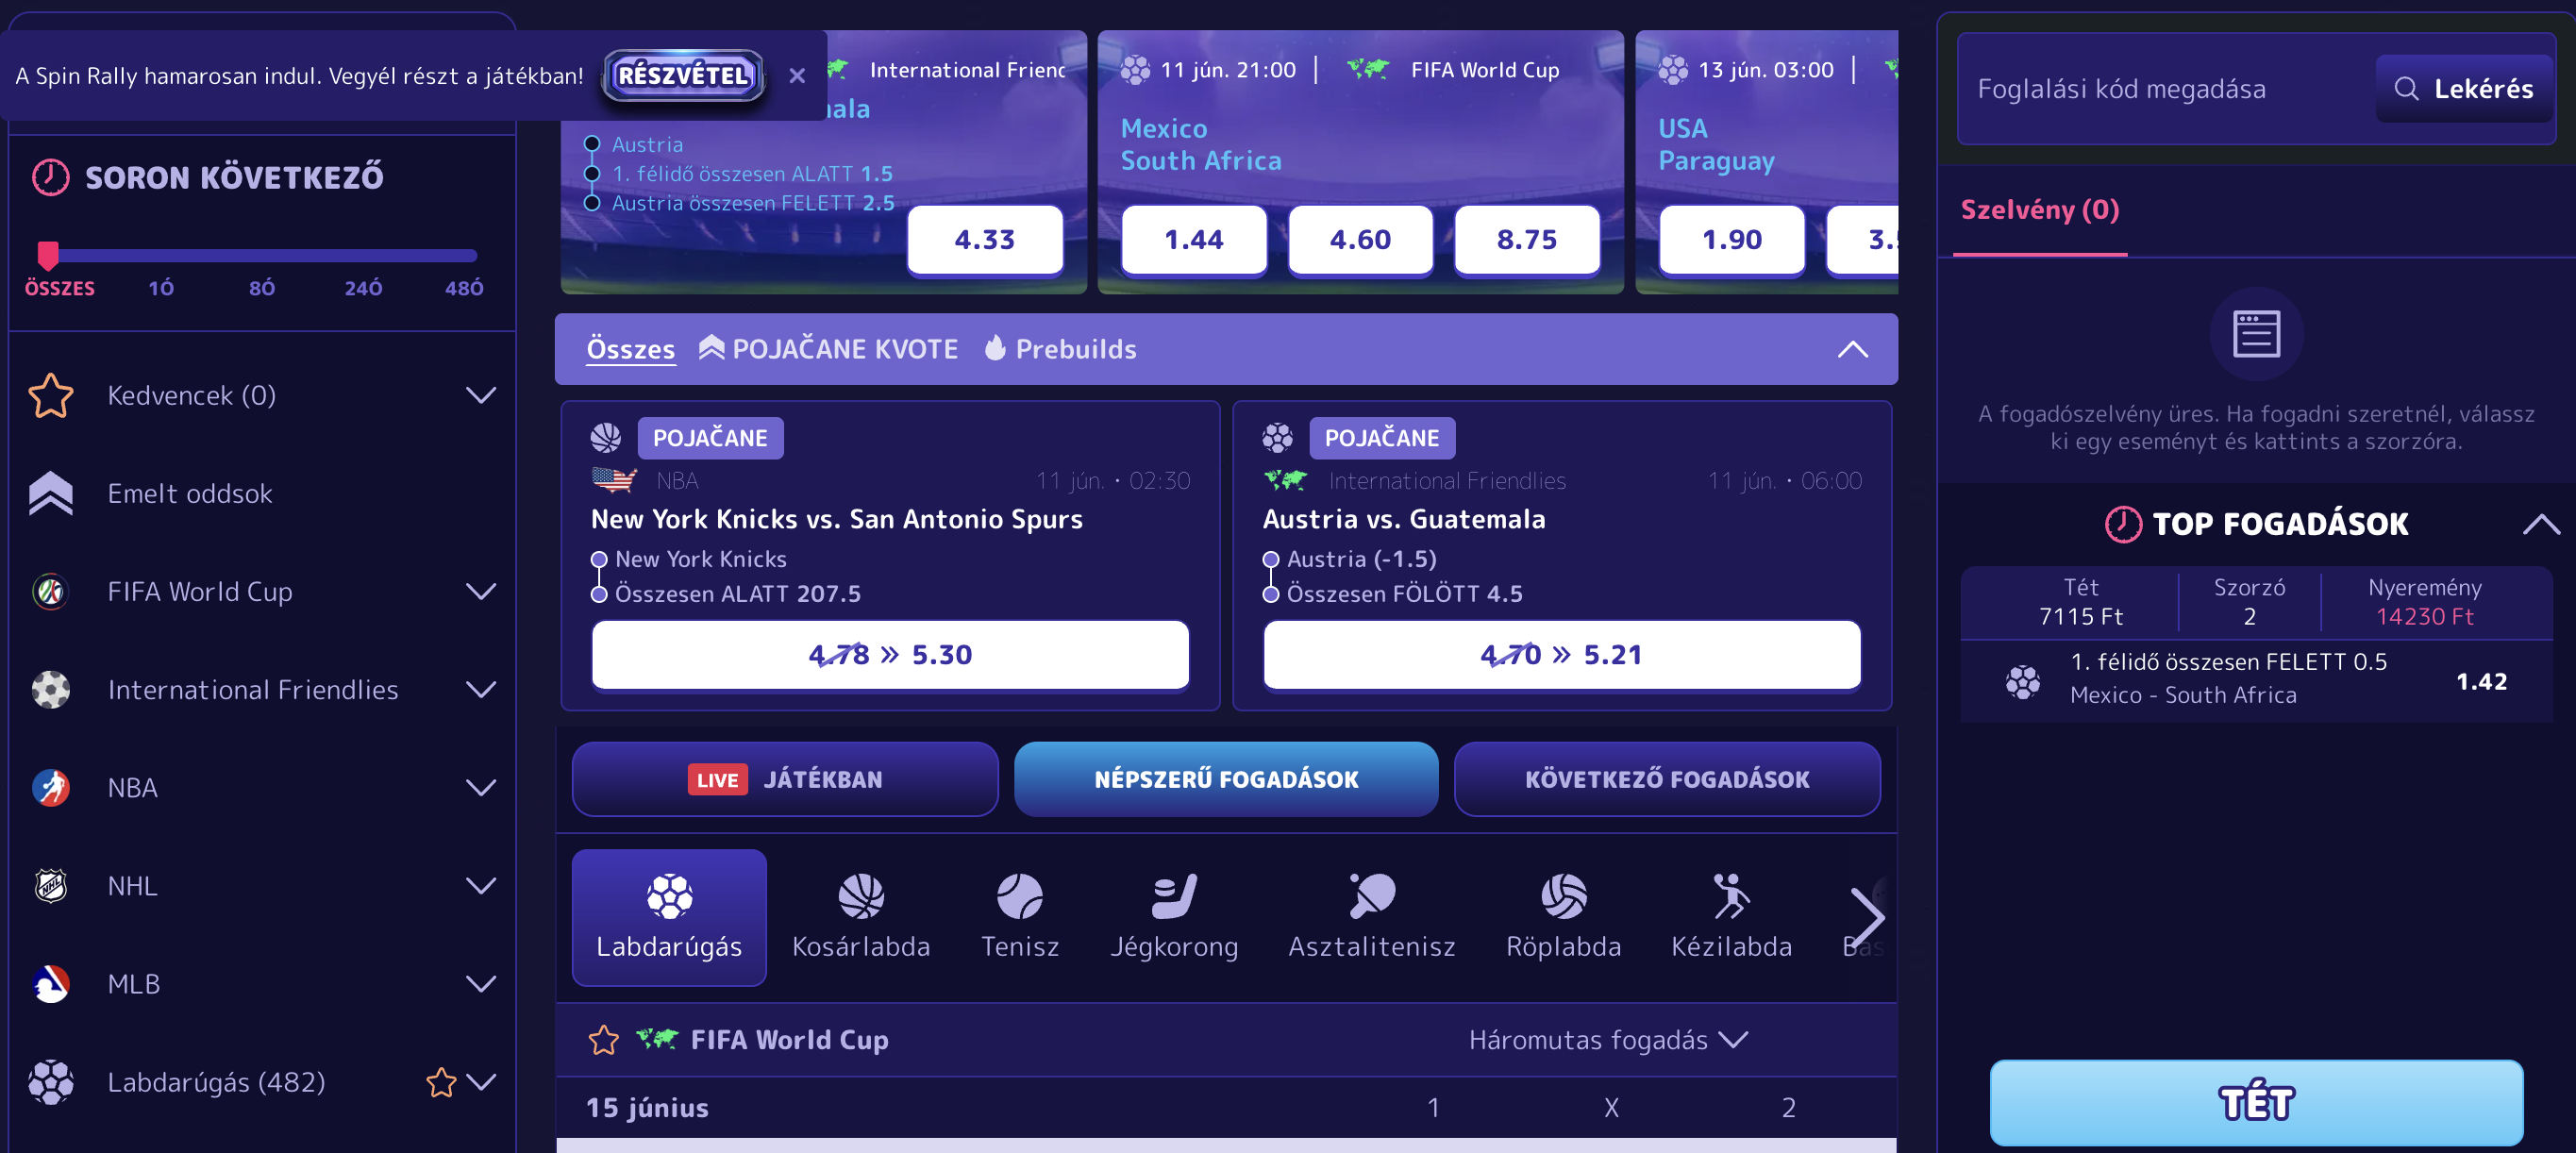The height and width of the screenshot is (1153, 2576).
Task: Open the LIVE Játékban tab
Action: (x=785, y=779)
